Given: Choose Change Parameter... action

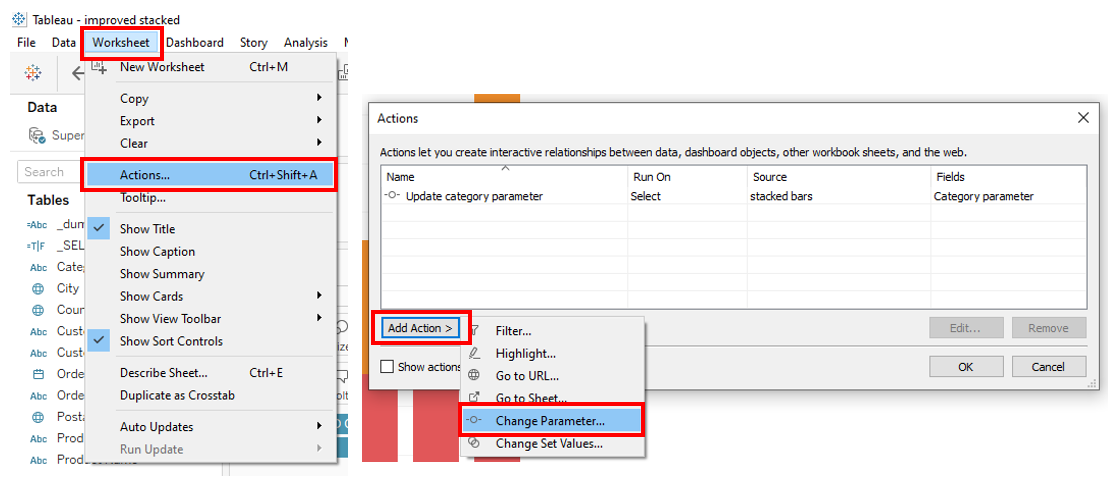Looking at the screenshot, I should click(x=551, y=421).
